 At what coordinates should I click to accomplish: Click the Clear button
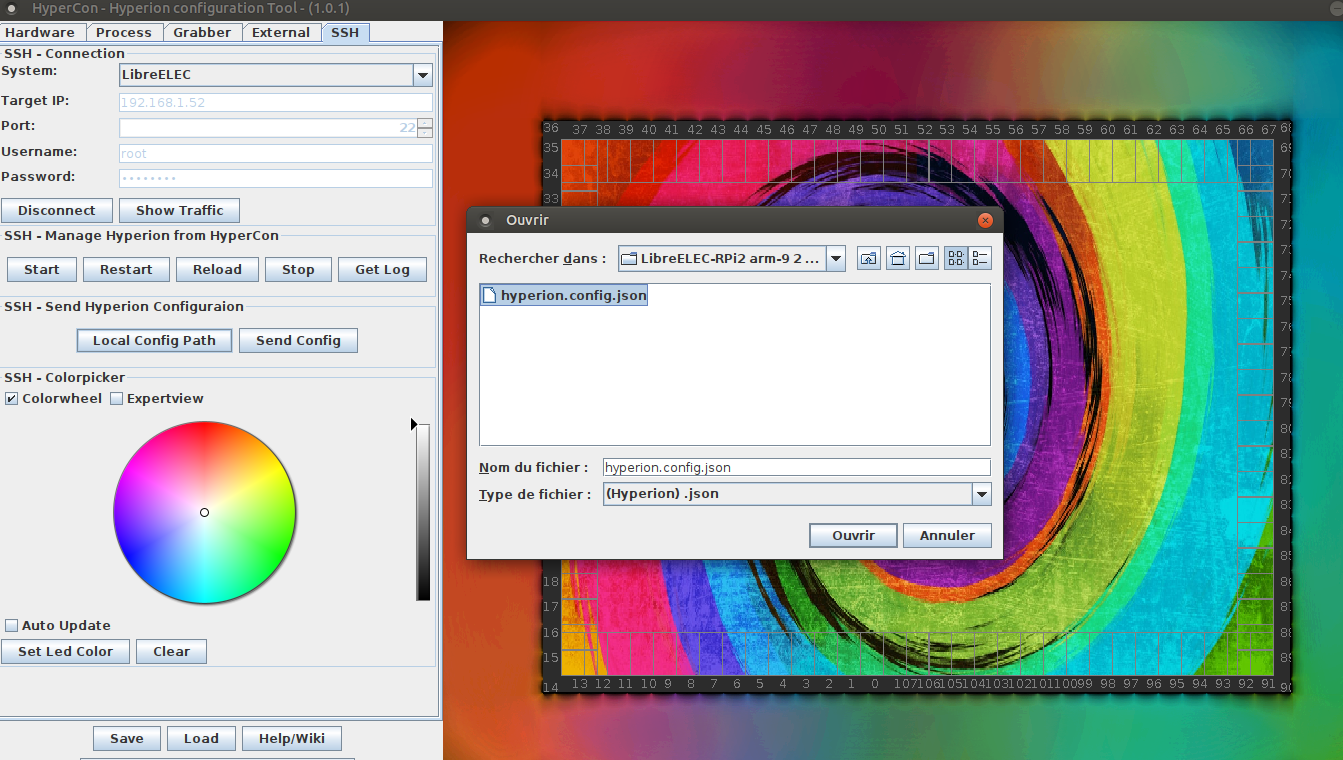[171, 651]
